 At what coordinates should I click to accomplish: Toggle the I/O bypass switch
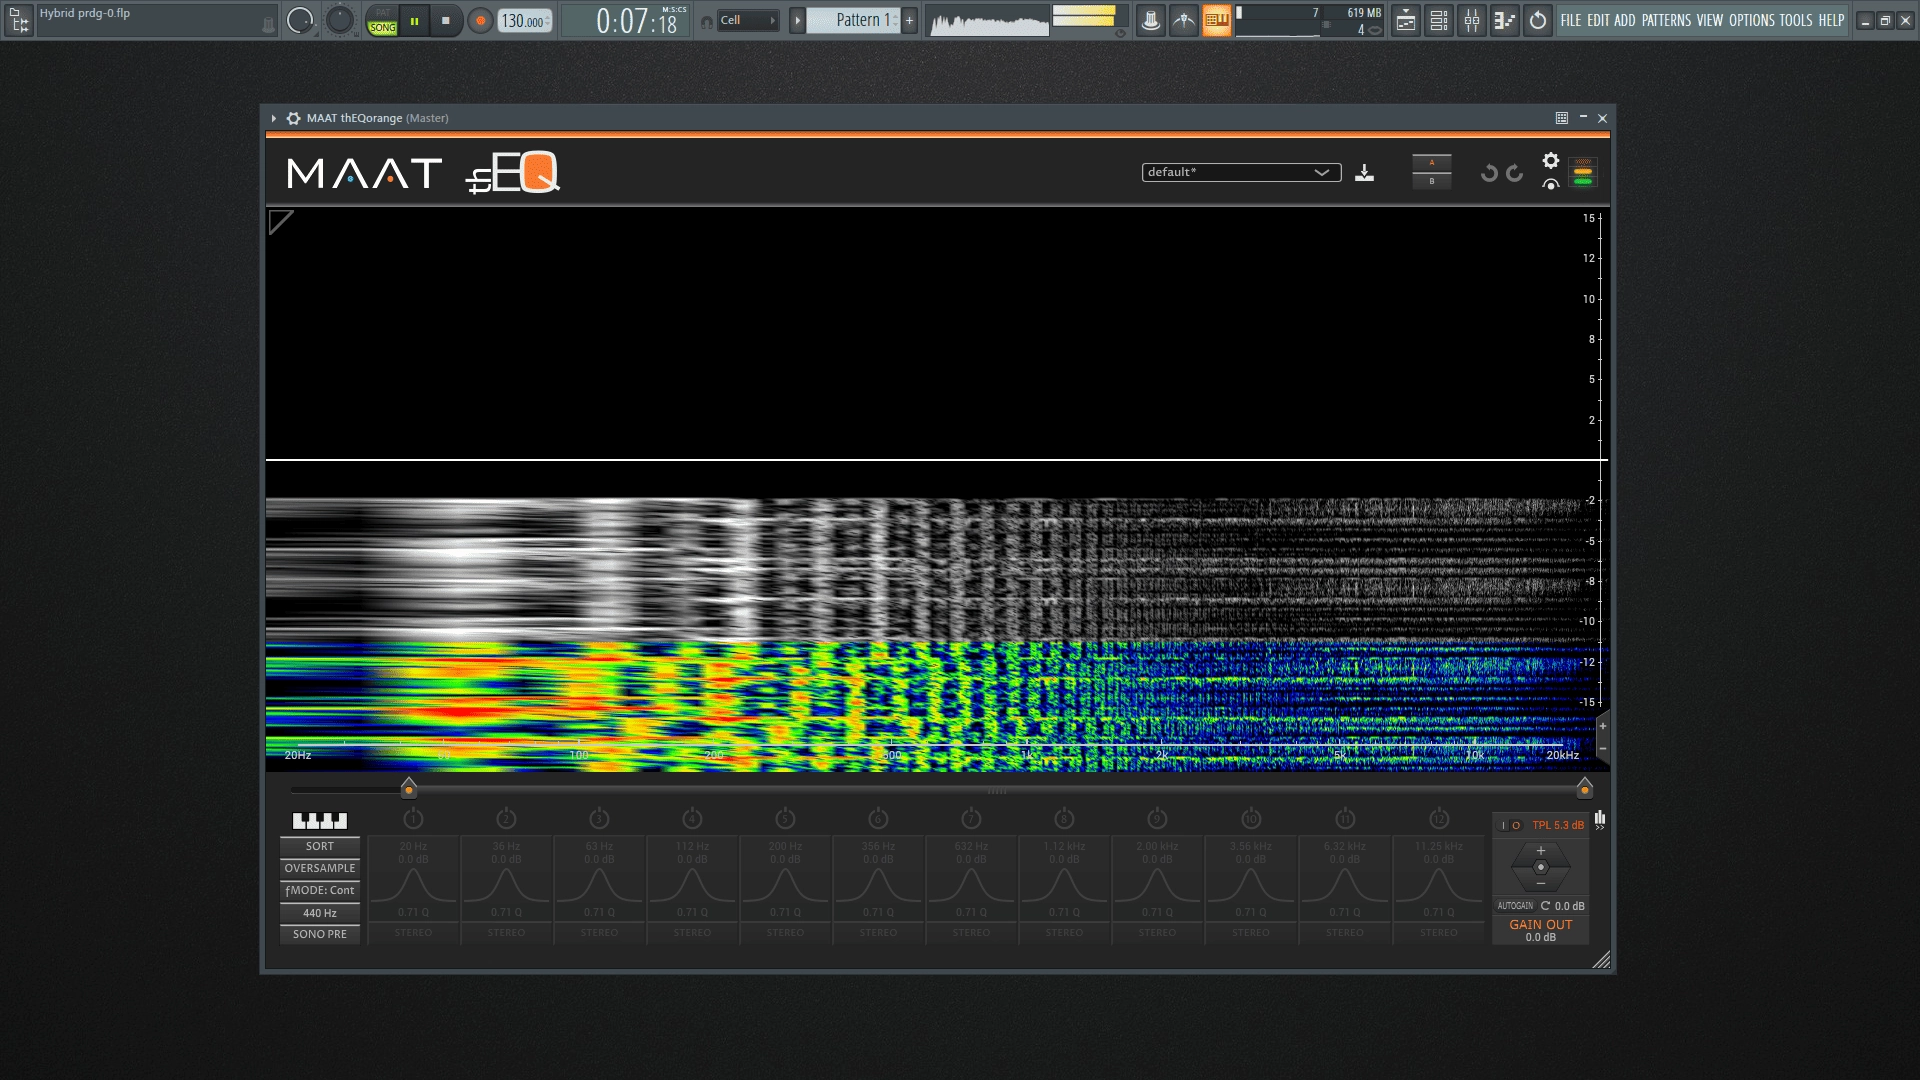click(1510, 826)
